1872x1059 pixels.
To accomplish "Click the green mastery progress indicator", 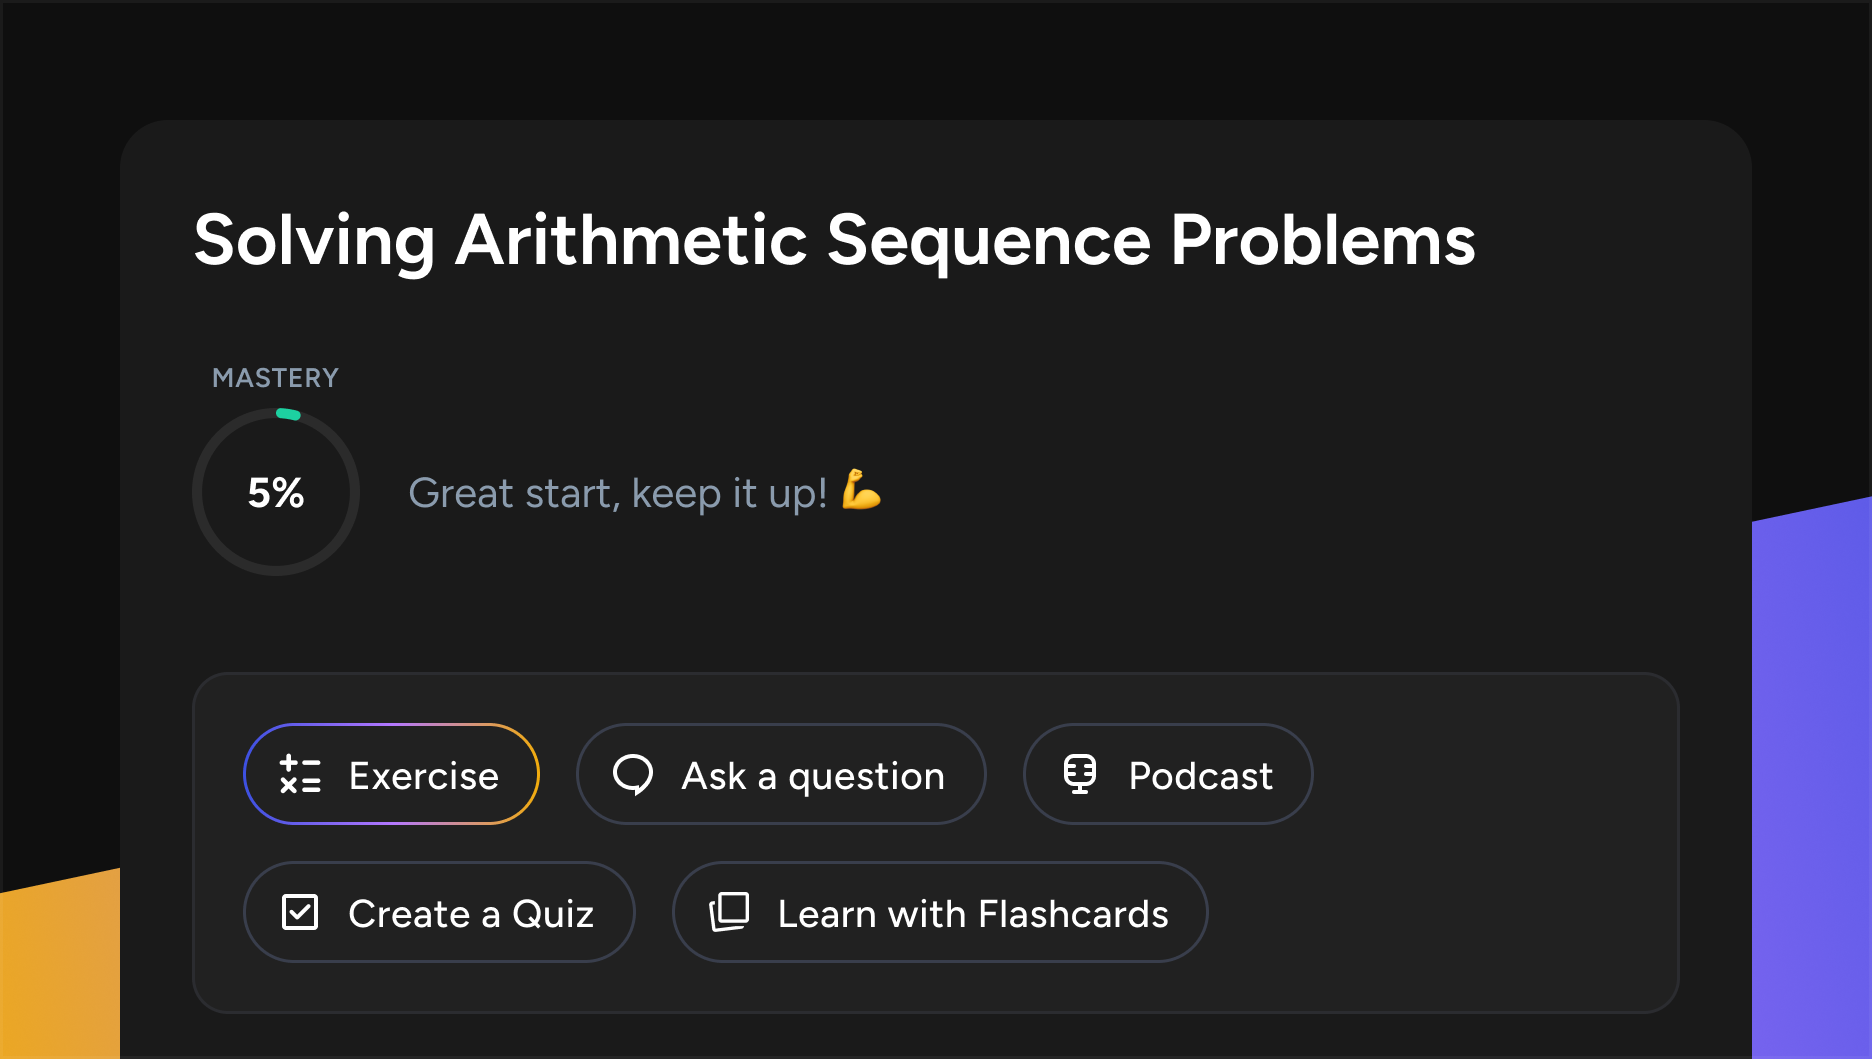I will (x=288, y=414).
